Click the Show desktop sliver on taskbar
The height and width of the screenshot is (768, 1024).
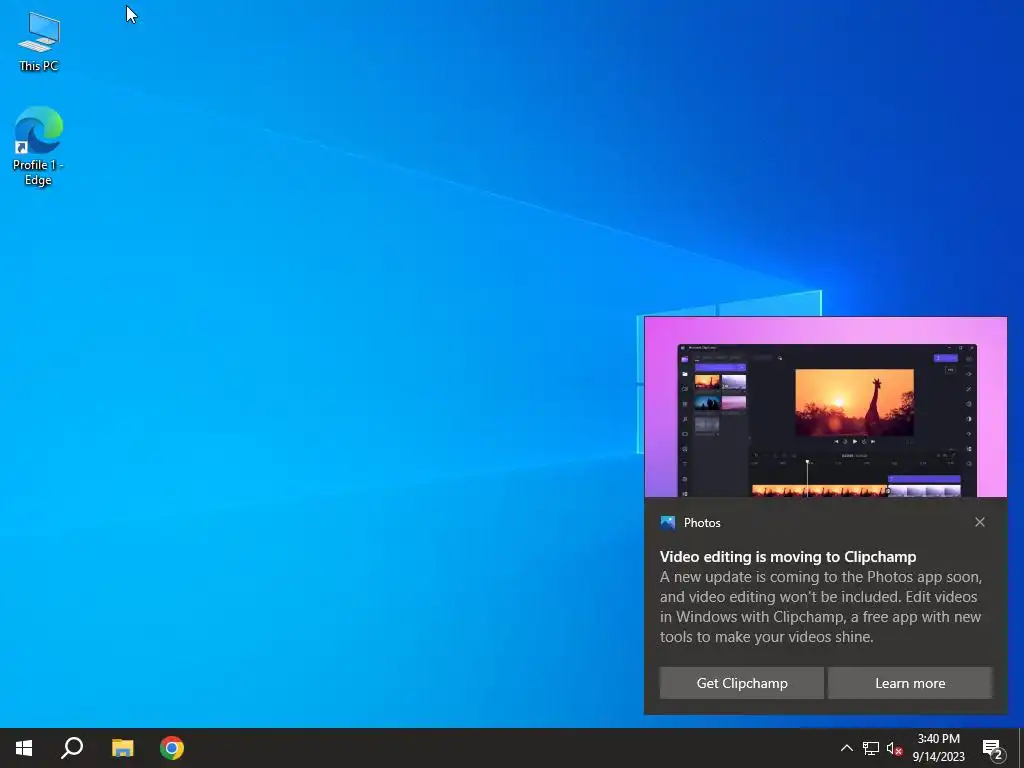click(x=1021, y=748)
